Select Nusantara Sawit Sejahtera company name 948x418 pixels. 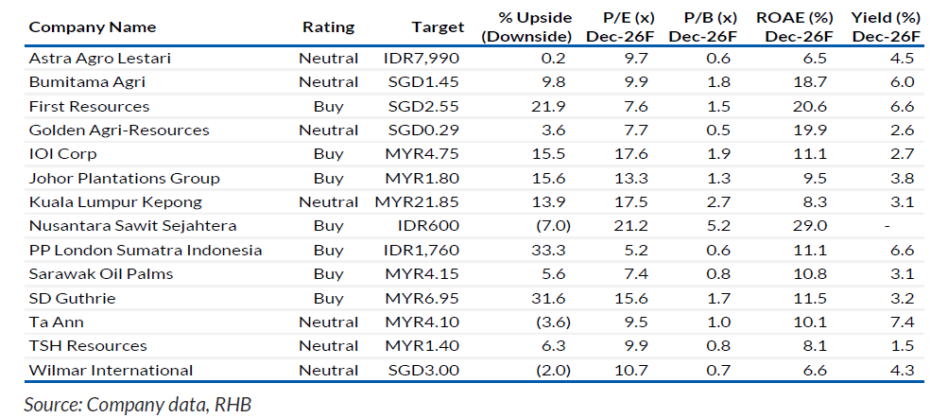134,226
